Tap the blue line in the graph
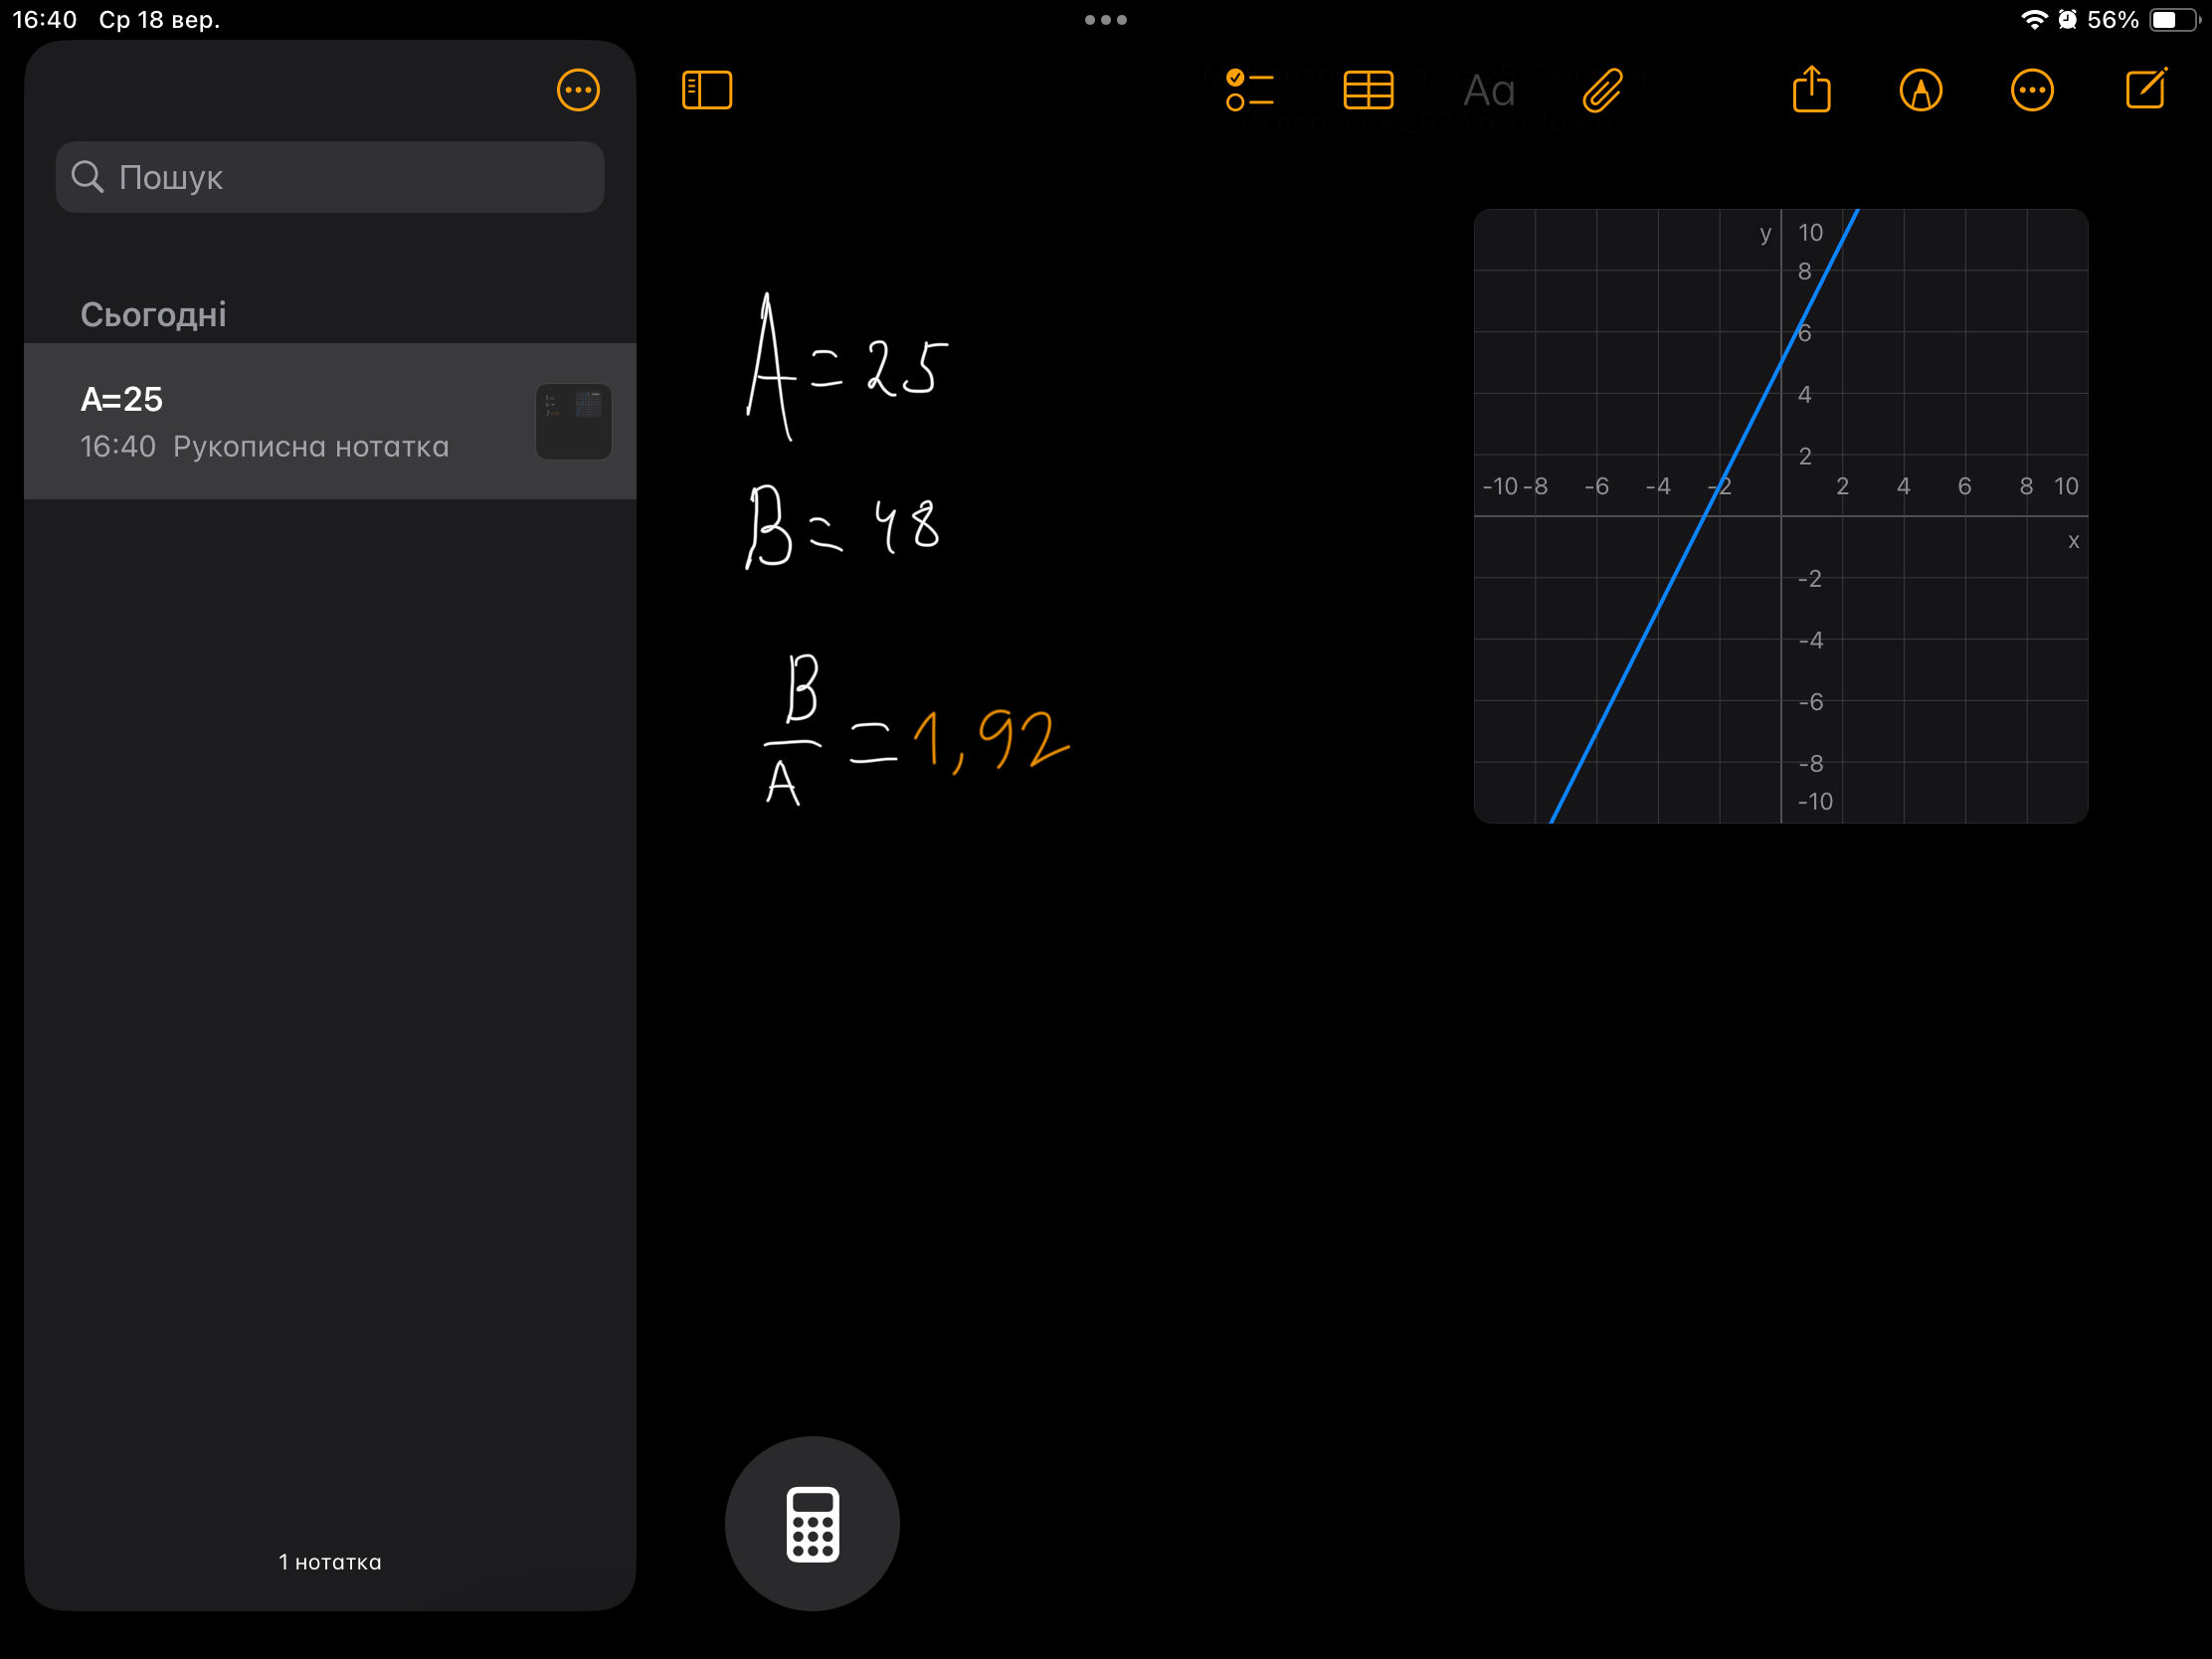The height and width of the screenshot is (1659, 2212). click(x=1704, y=516)
